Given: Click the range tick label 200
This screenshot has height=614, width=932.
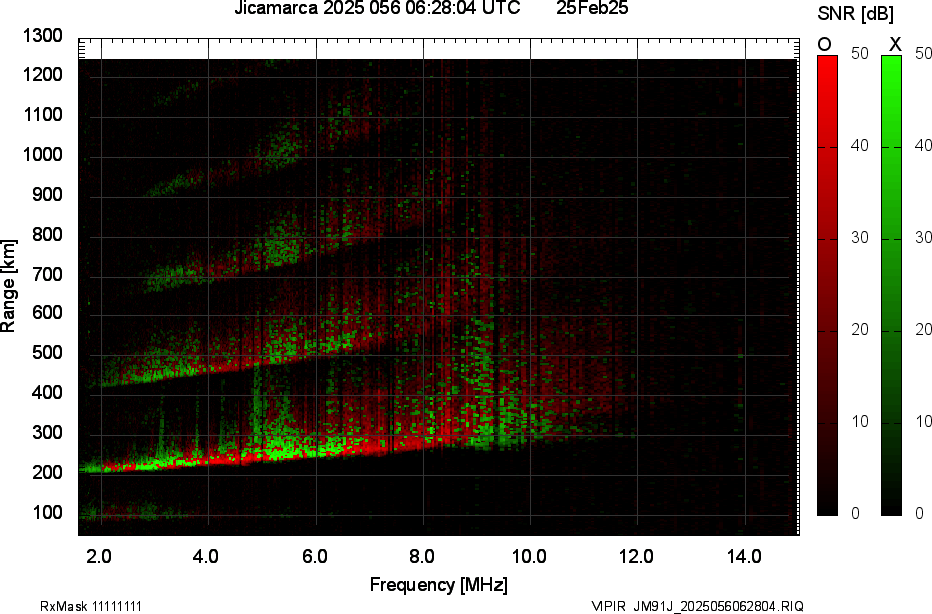Looking at the screenshot, I should click(47, 472).
